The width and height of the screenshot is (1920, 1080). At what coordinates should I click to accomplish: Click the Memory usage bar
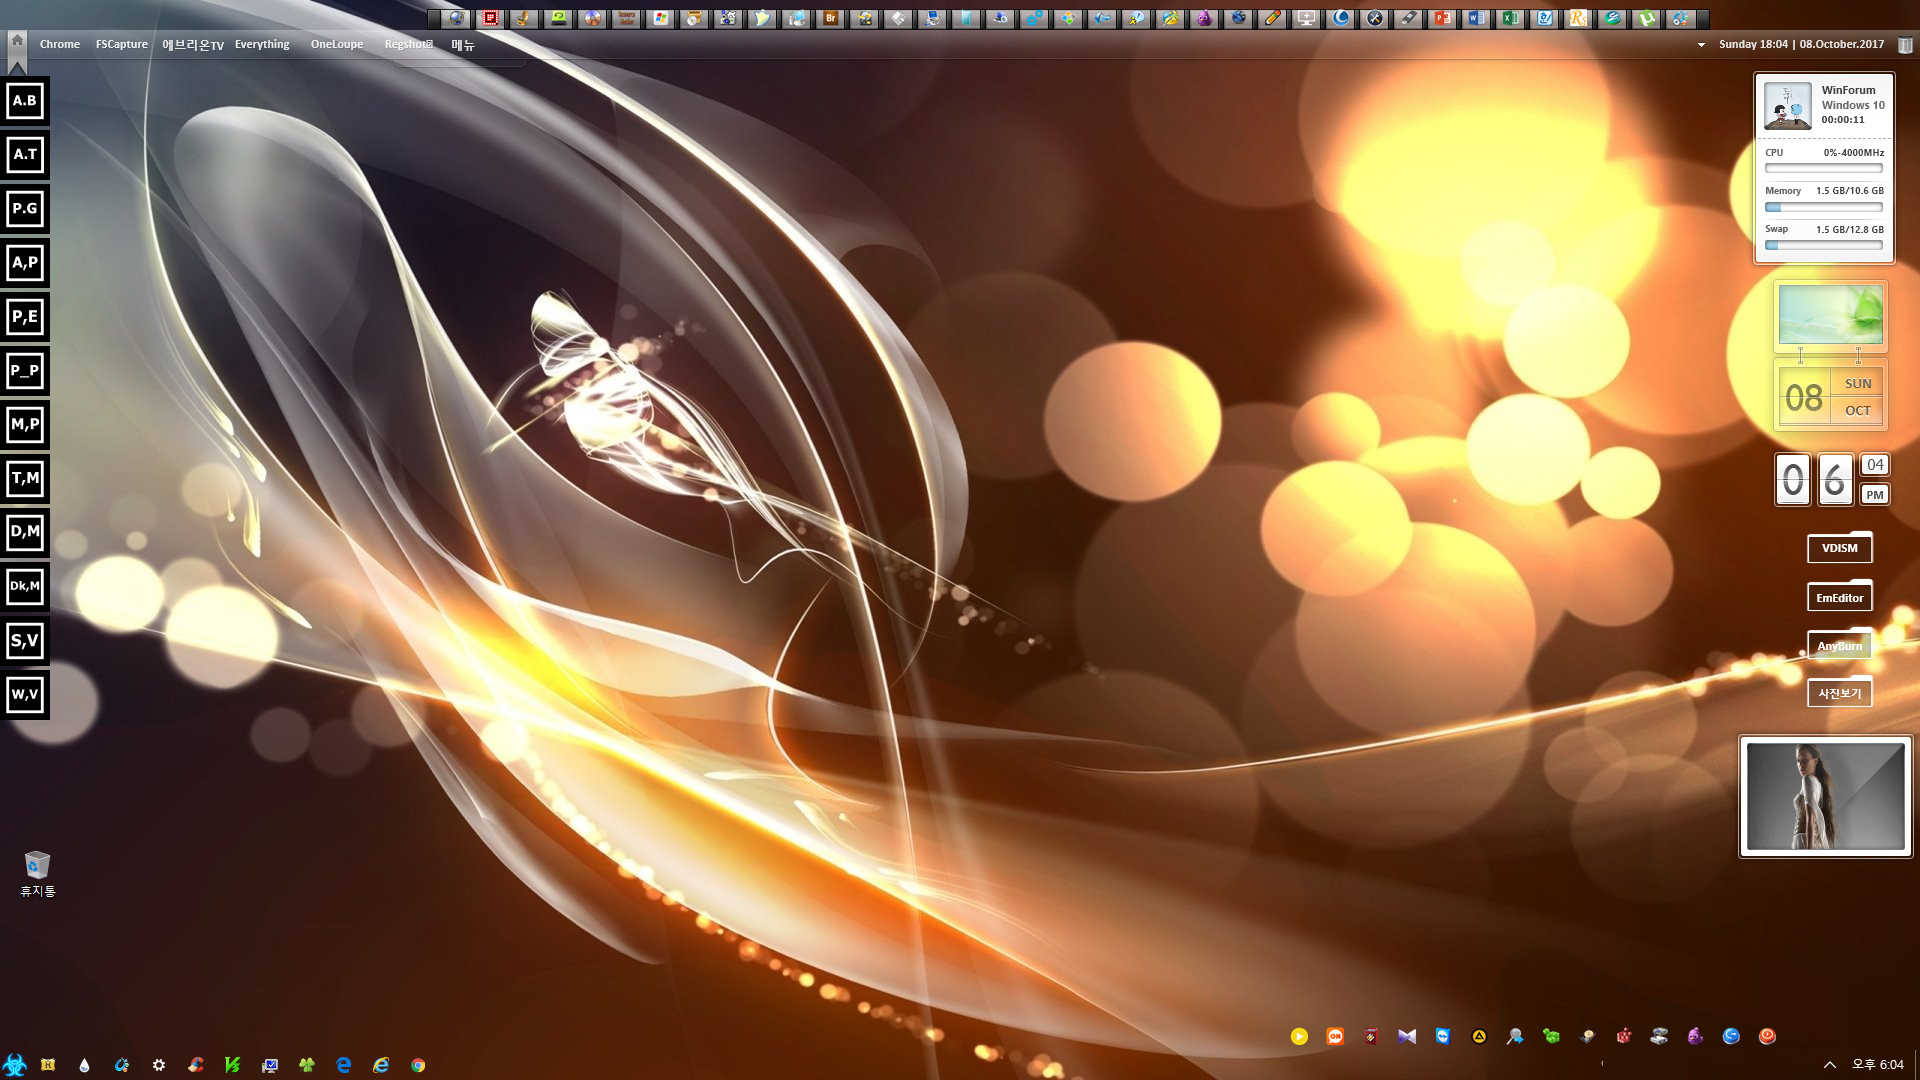coord(1823,208)
